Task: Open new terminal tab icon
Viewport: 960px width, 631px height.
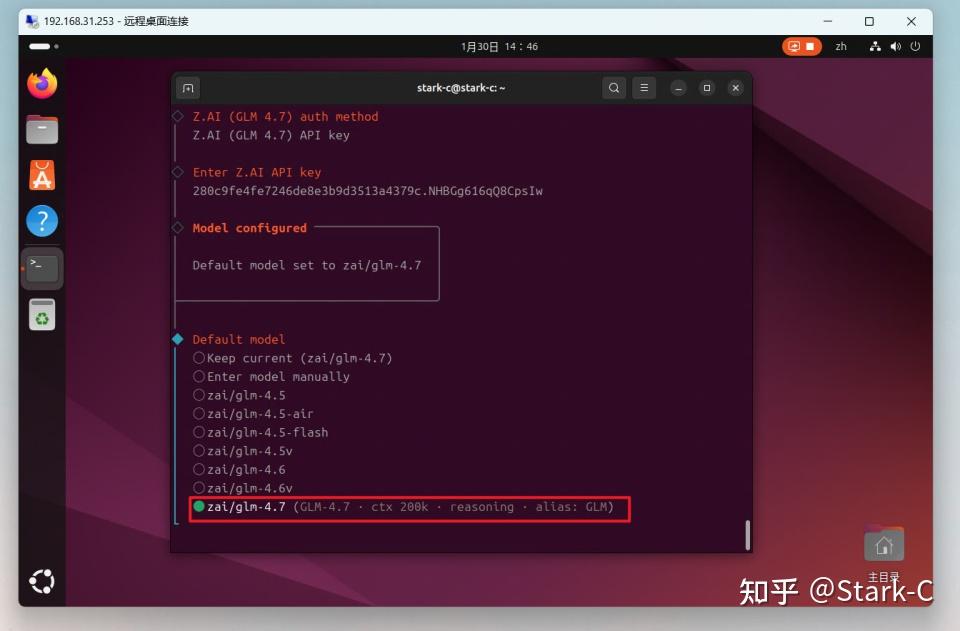Action: pos(188,88)
